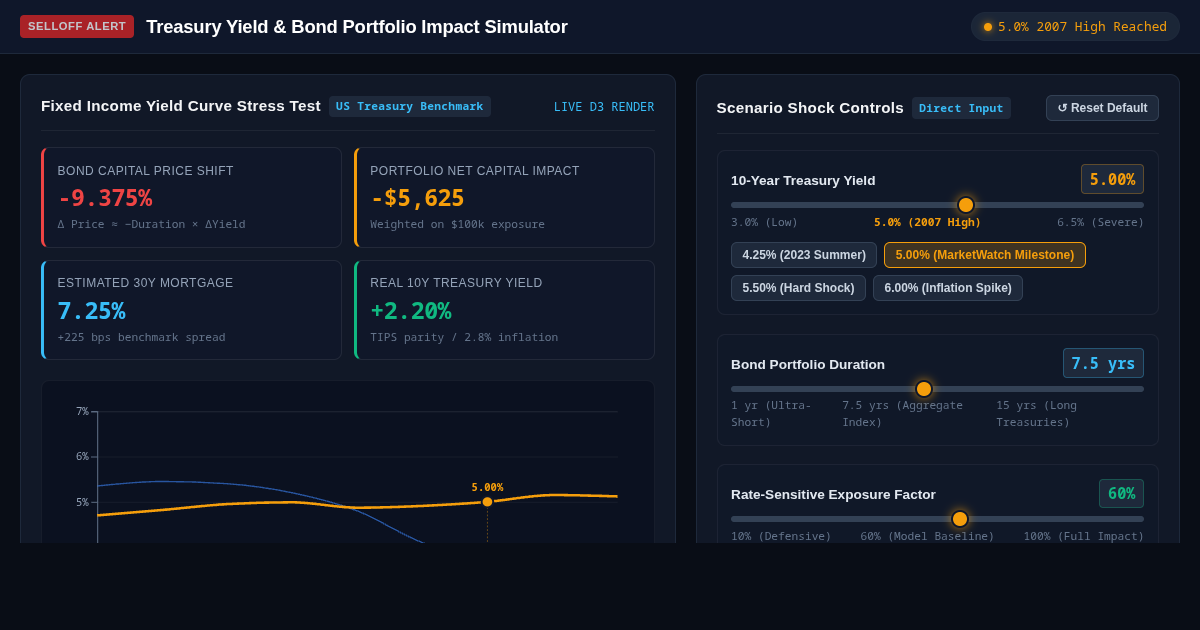Click the TIPS parity / 2.8% inflation note

pyautogui.click(x=464, y=337)
